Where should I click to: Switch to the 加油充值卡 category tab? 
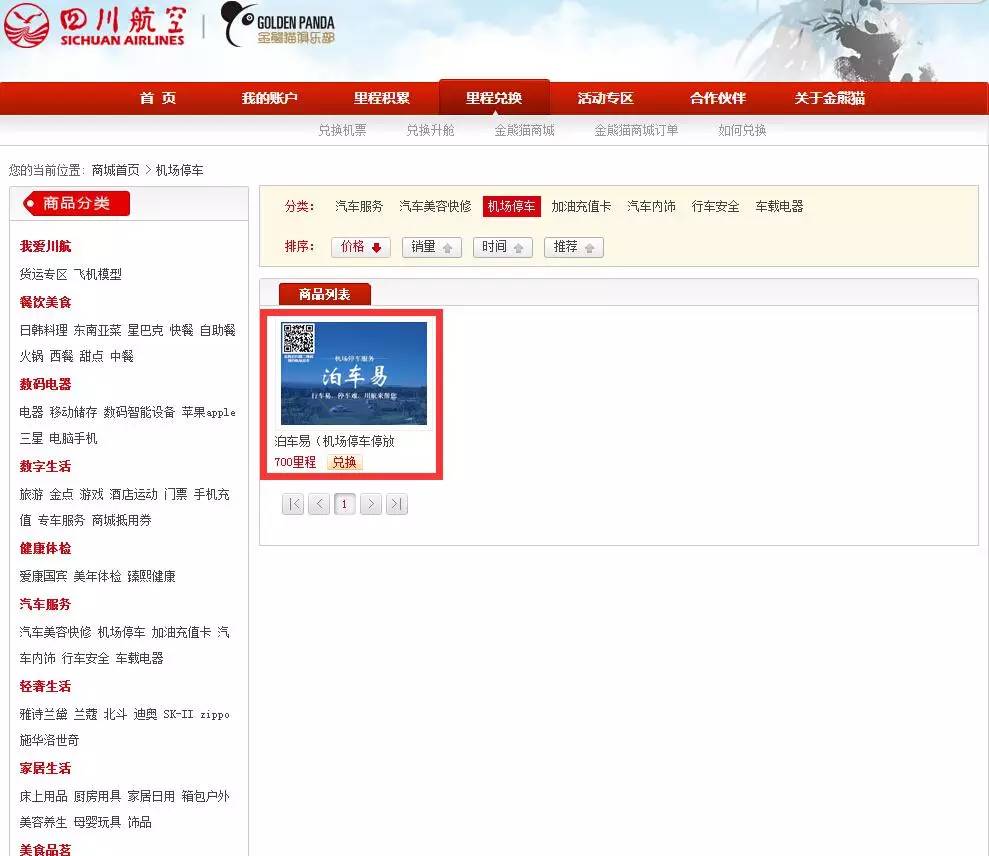pos(577,206)
